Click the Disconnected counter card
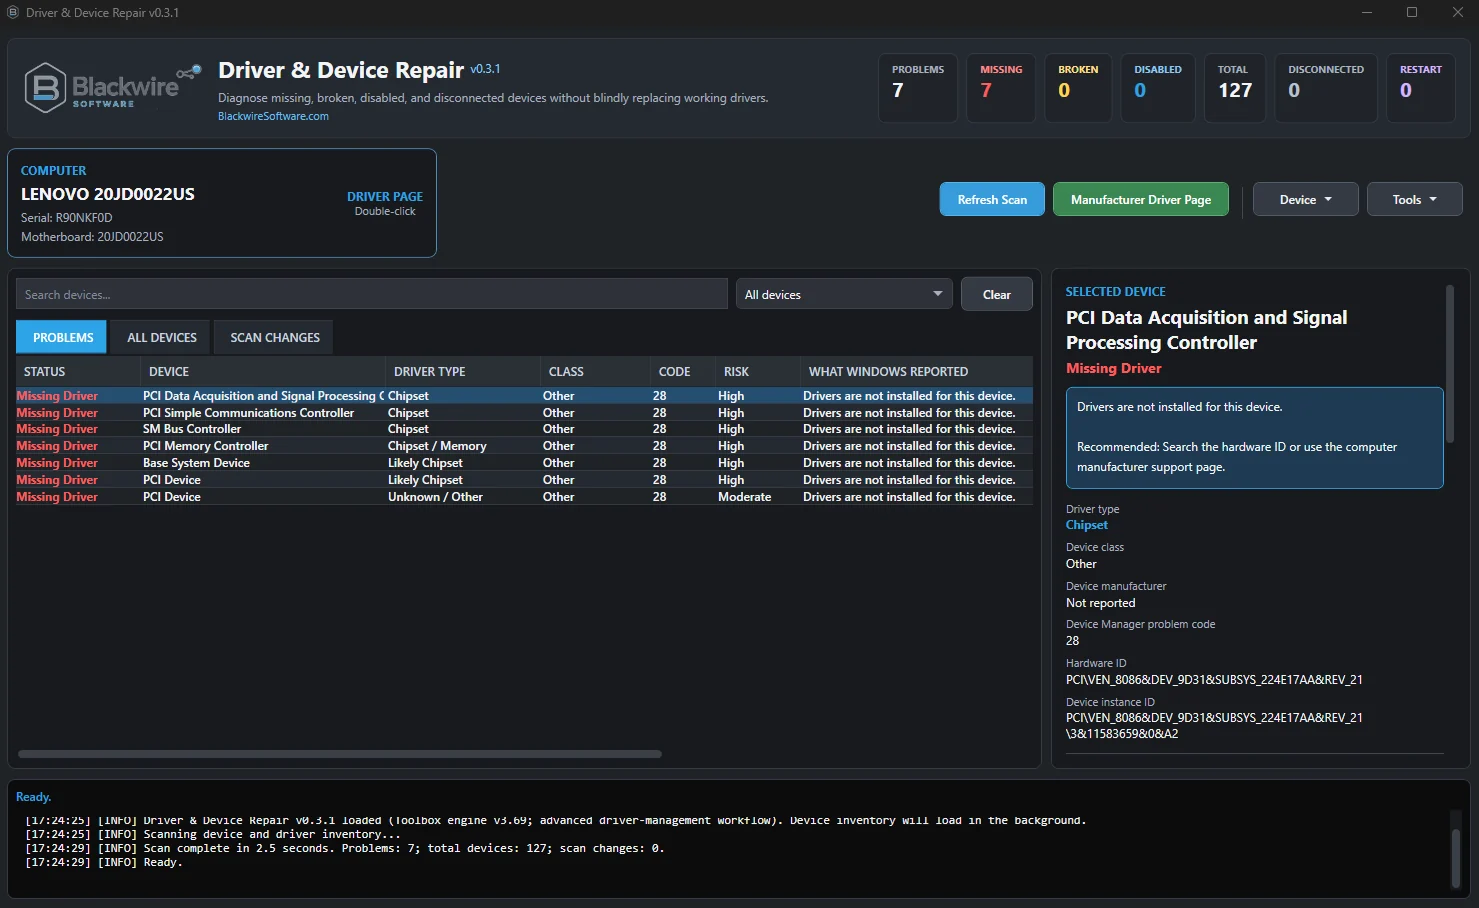 pyautogui.click(x=1326, y=88)
